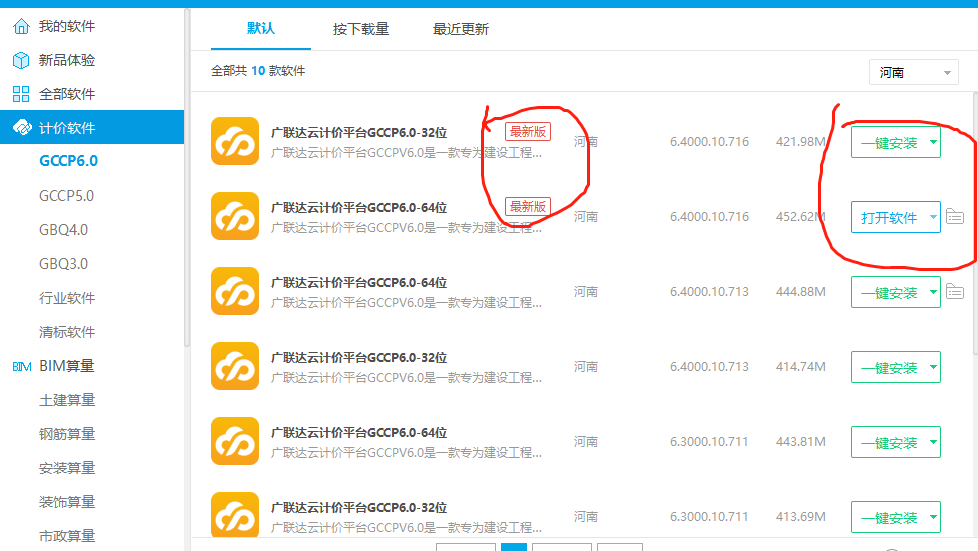Click app icon of GCCP6.0-32位 version 6.4000.10.713

point(235,366)
